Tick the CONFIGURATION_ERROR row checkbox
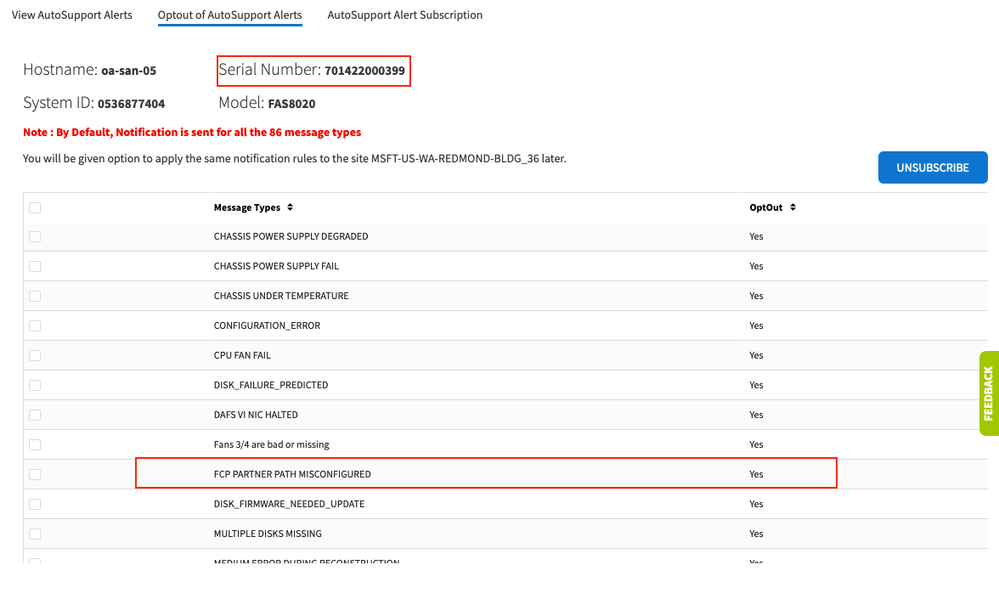 tap(35, 326)
